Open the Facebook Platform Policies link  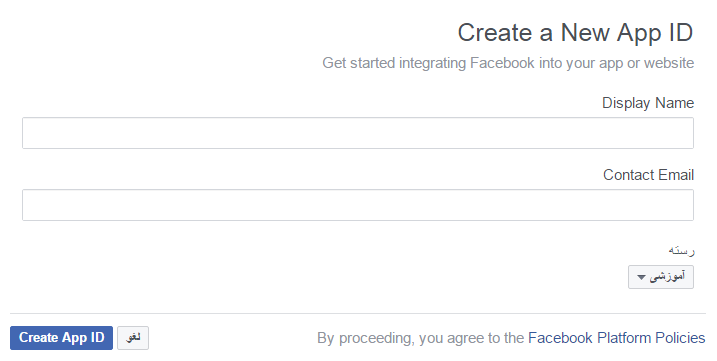click(616, 338)
